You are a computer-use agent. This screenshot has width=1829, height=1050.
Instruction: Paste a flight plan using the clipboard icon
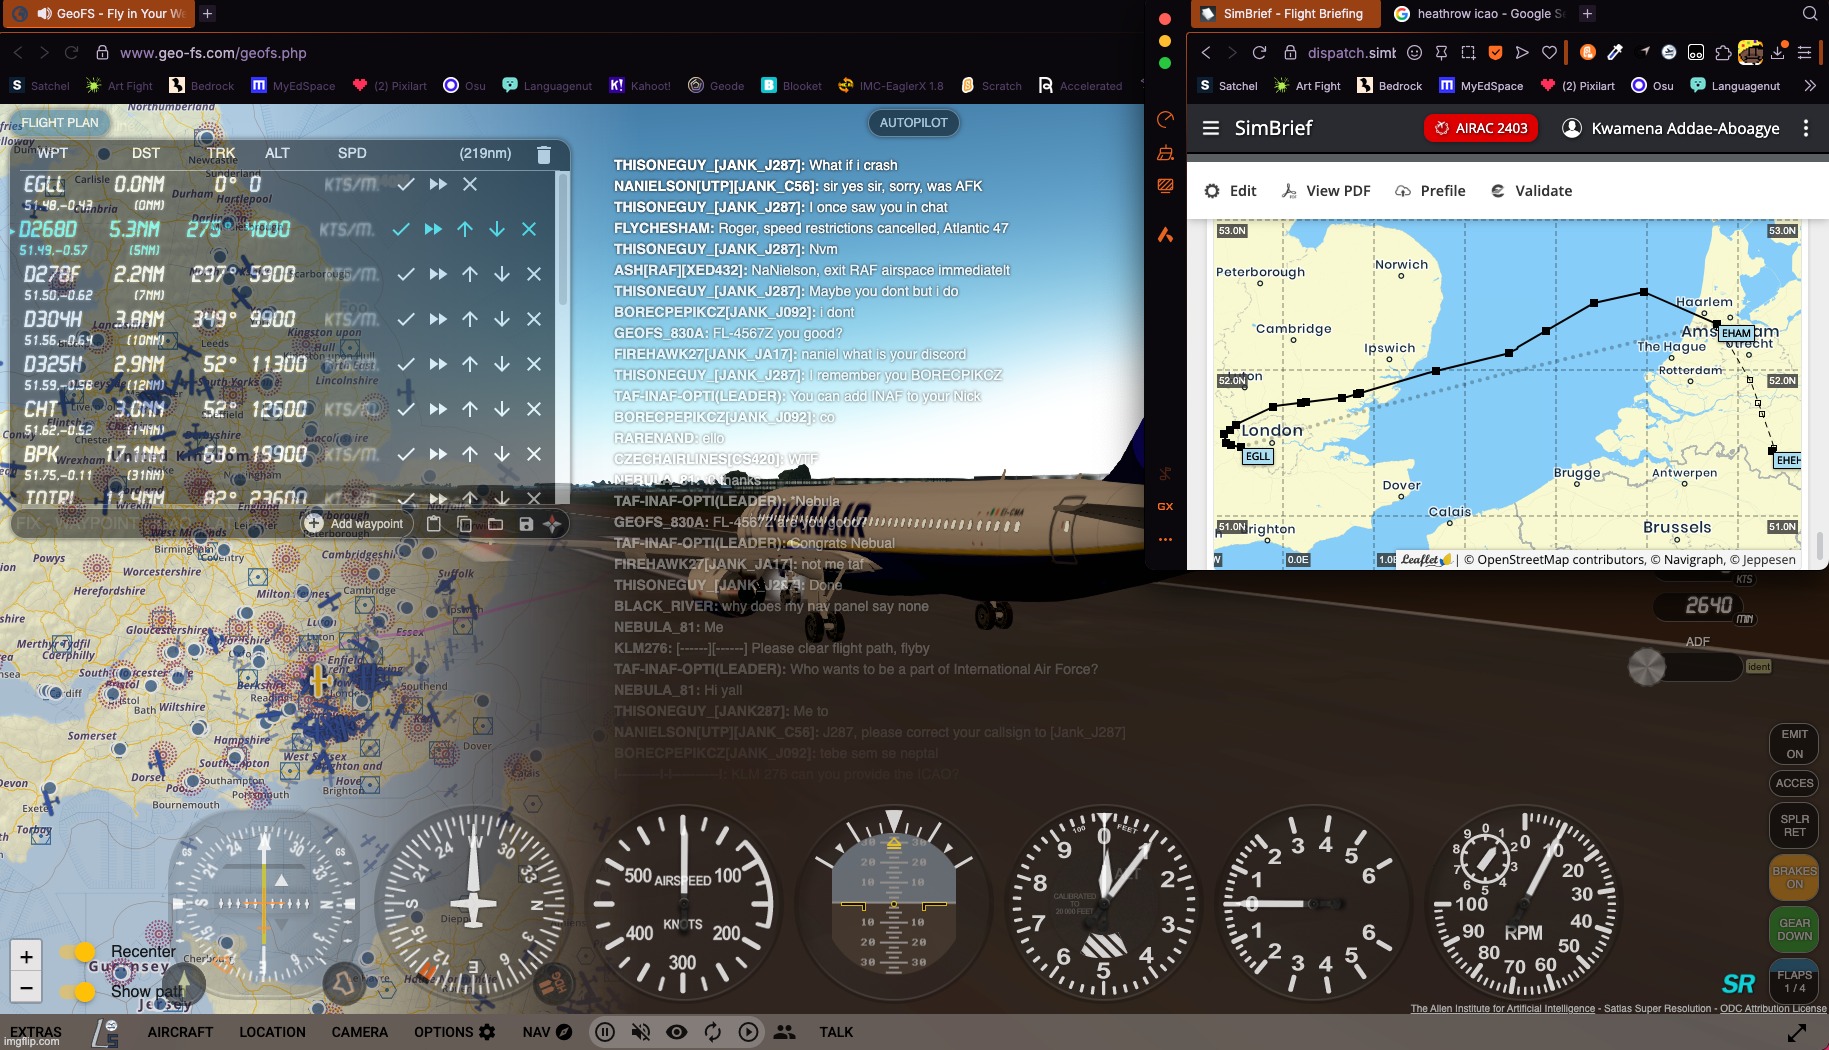433,524
